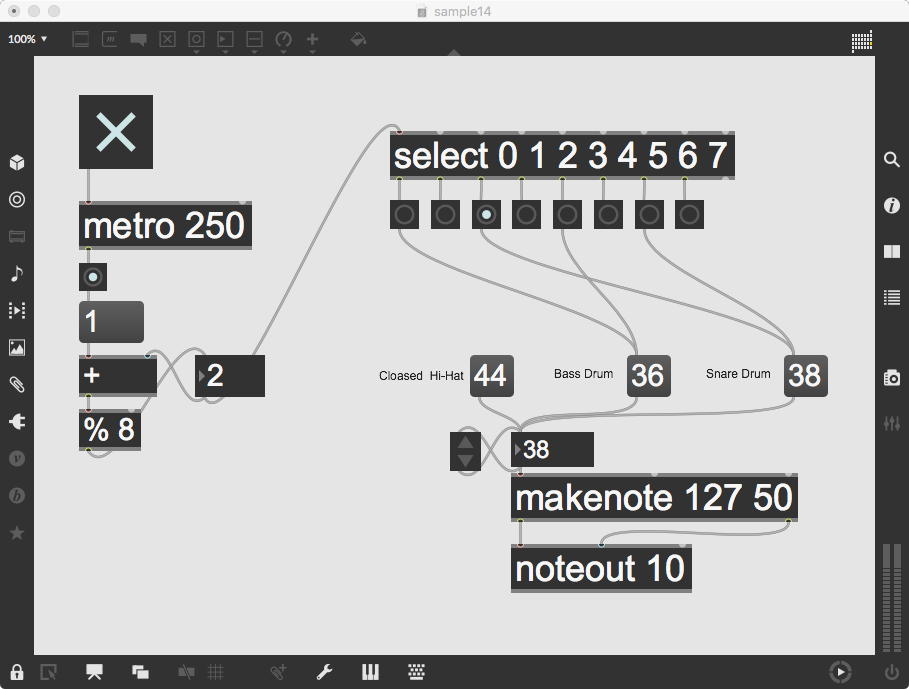Image resolution: width=909 pixels, height=689 pixels.
Task: Toggle audio power button at bottom right
Action: pyautogui.click(x=892, y=672)
